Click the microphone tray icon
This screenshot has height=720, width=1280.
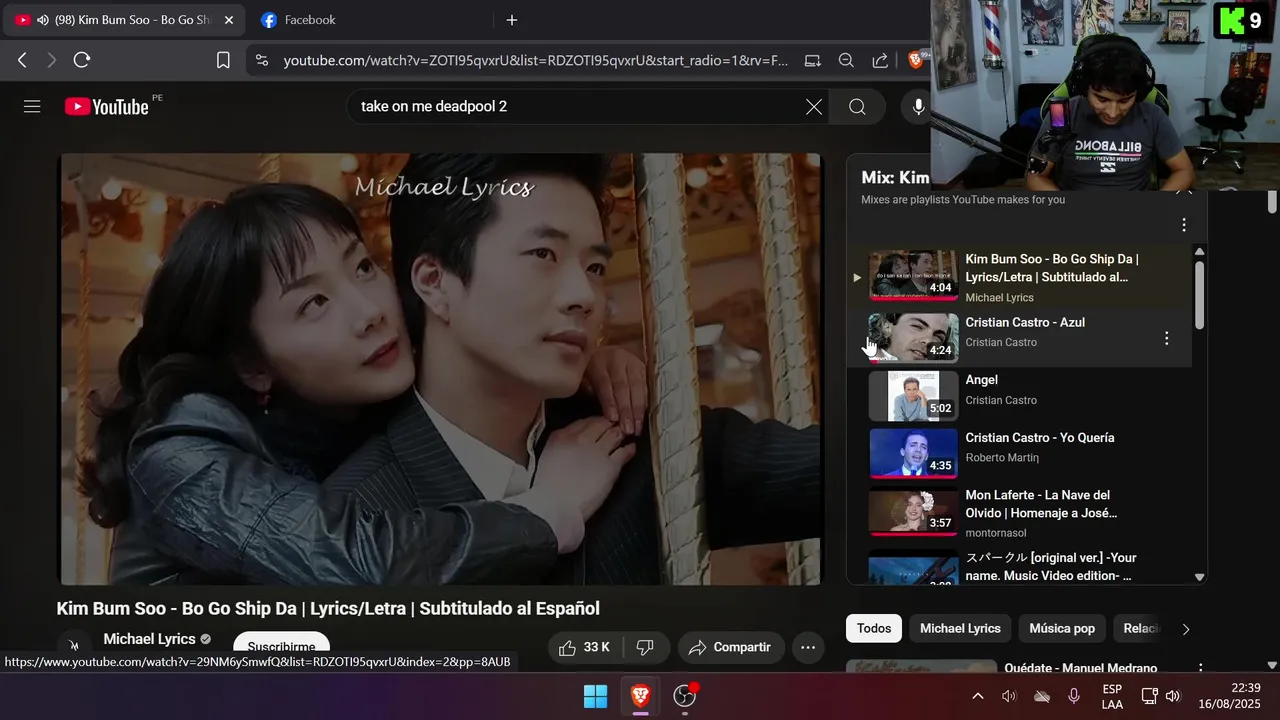click(1074, 696)
